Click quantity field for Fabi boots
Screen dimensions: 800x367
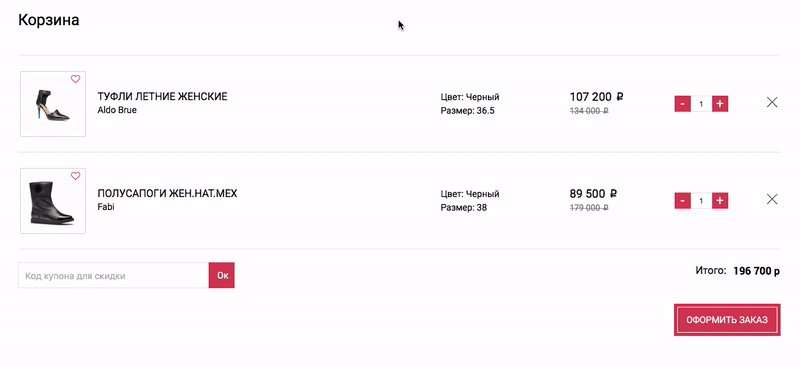click(701, 201)
